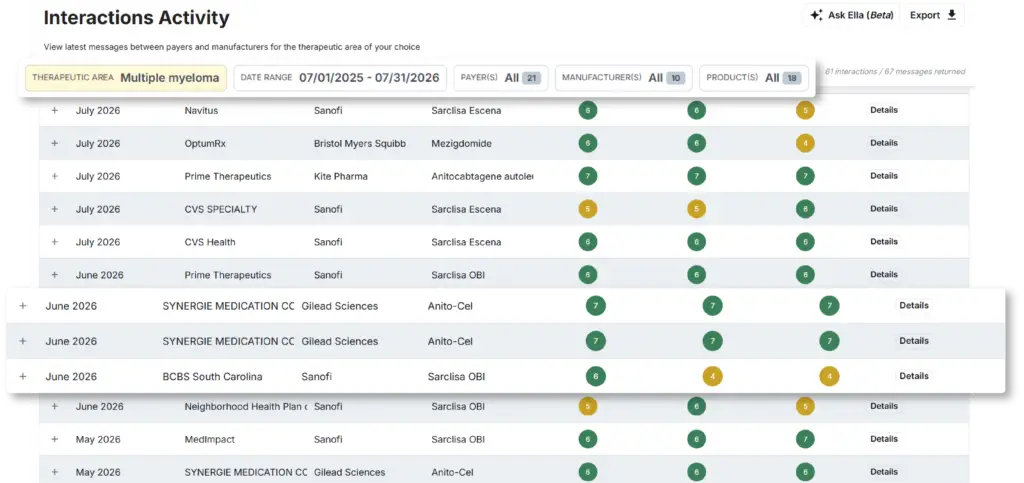Select the Mezigdomide product cell
Image resolution: width=1024 pixels, height=483 pixels.
tap(462, 144)
